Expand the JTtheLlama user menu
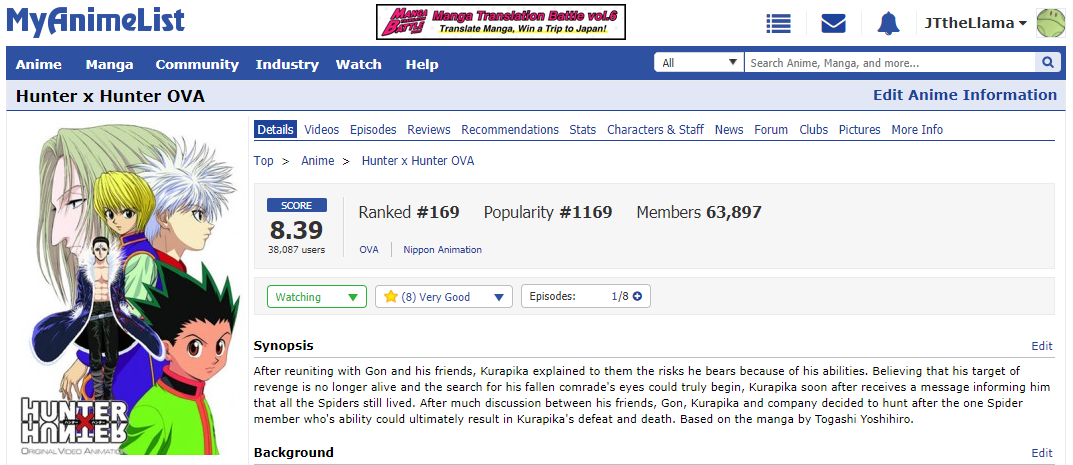The height and width of the screenshot is (465, 1073). tap(975, 23)
